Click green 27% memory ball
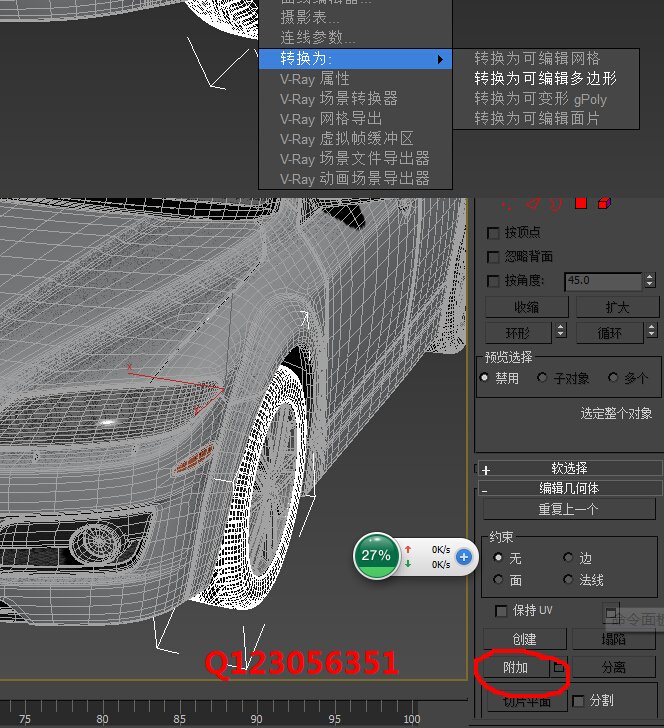 (x=376, y=555)
